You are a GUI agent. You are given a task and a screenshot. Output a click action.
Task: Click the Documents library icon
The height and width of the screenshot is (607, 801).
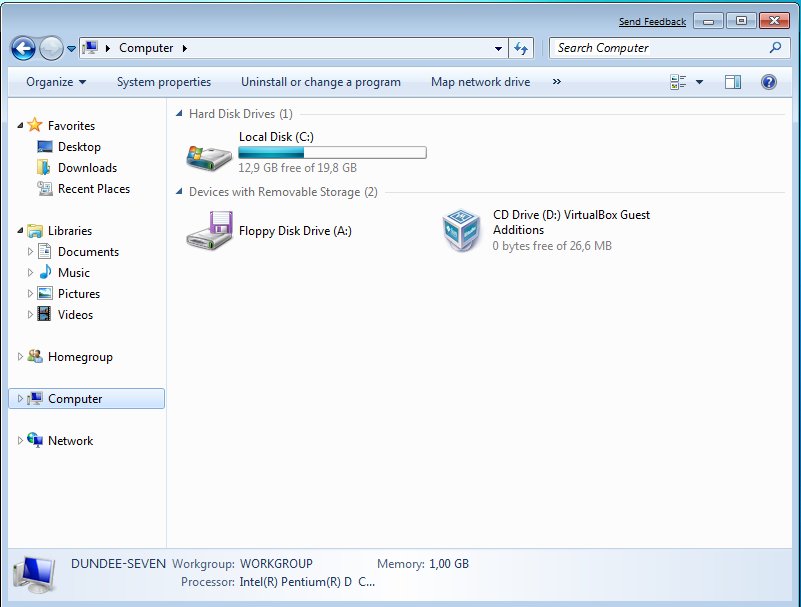(x=45, y=251)
